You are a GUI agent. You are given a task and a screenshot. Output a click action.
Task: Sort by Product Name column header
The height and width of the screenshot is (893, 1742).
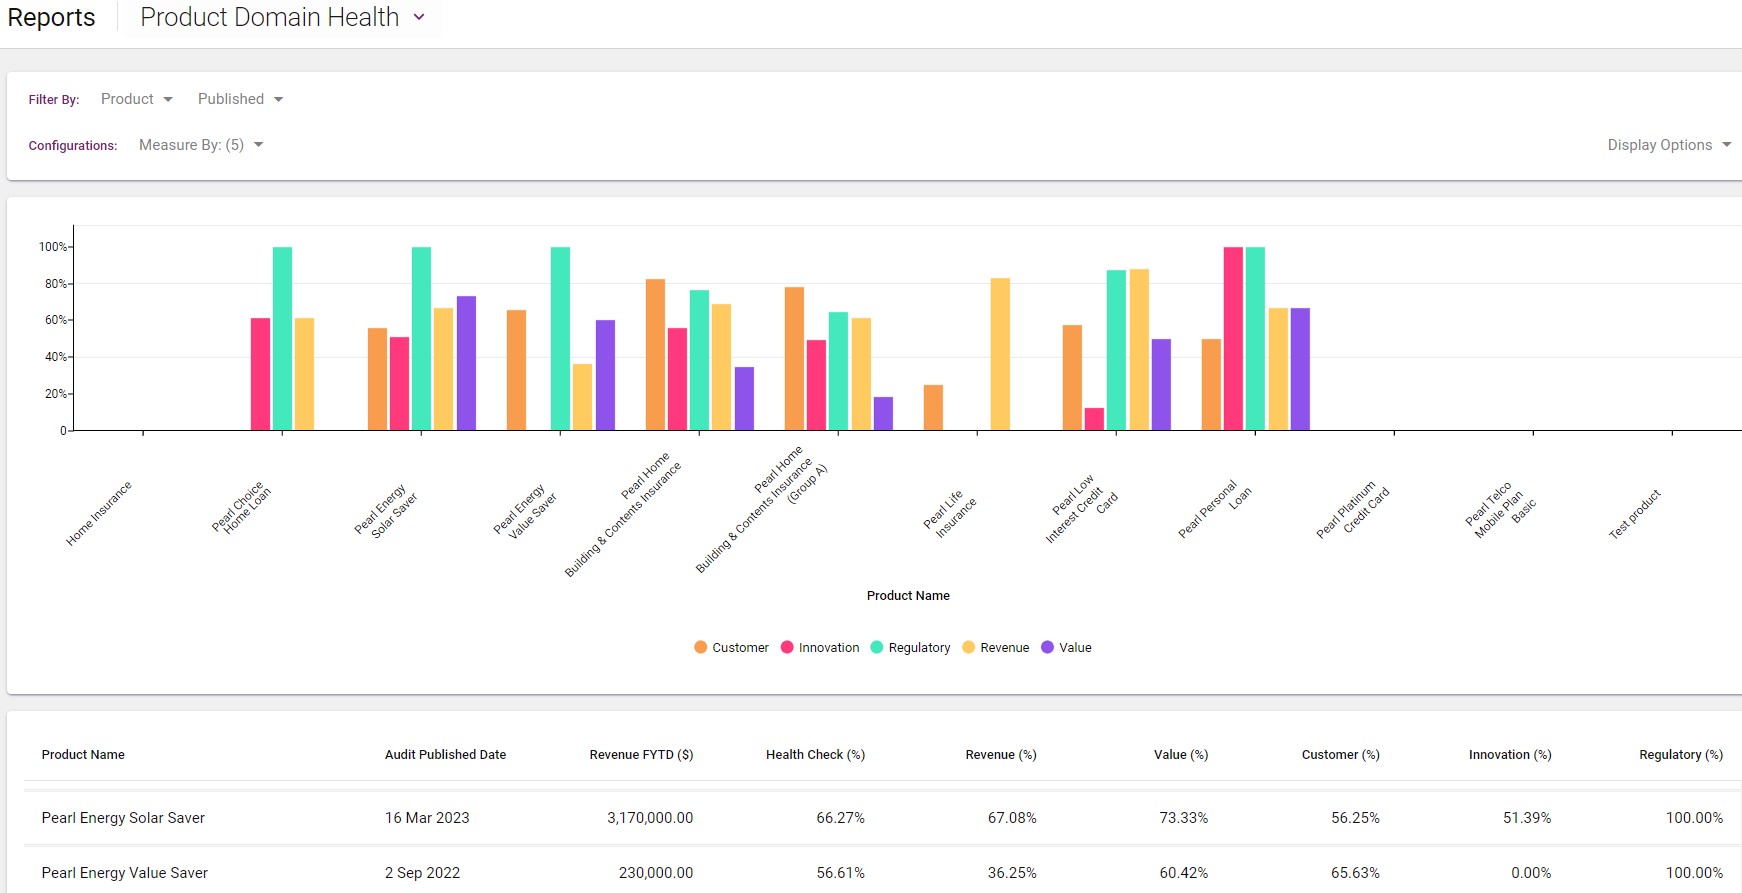(83, 755)
